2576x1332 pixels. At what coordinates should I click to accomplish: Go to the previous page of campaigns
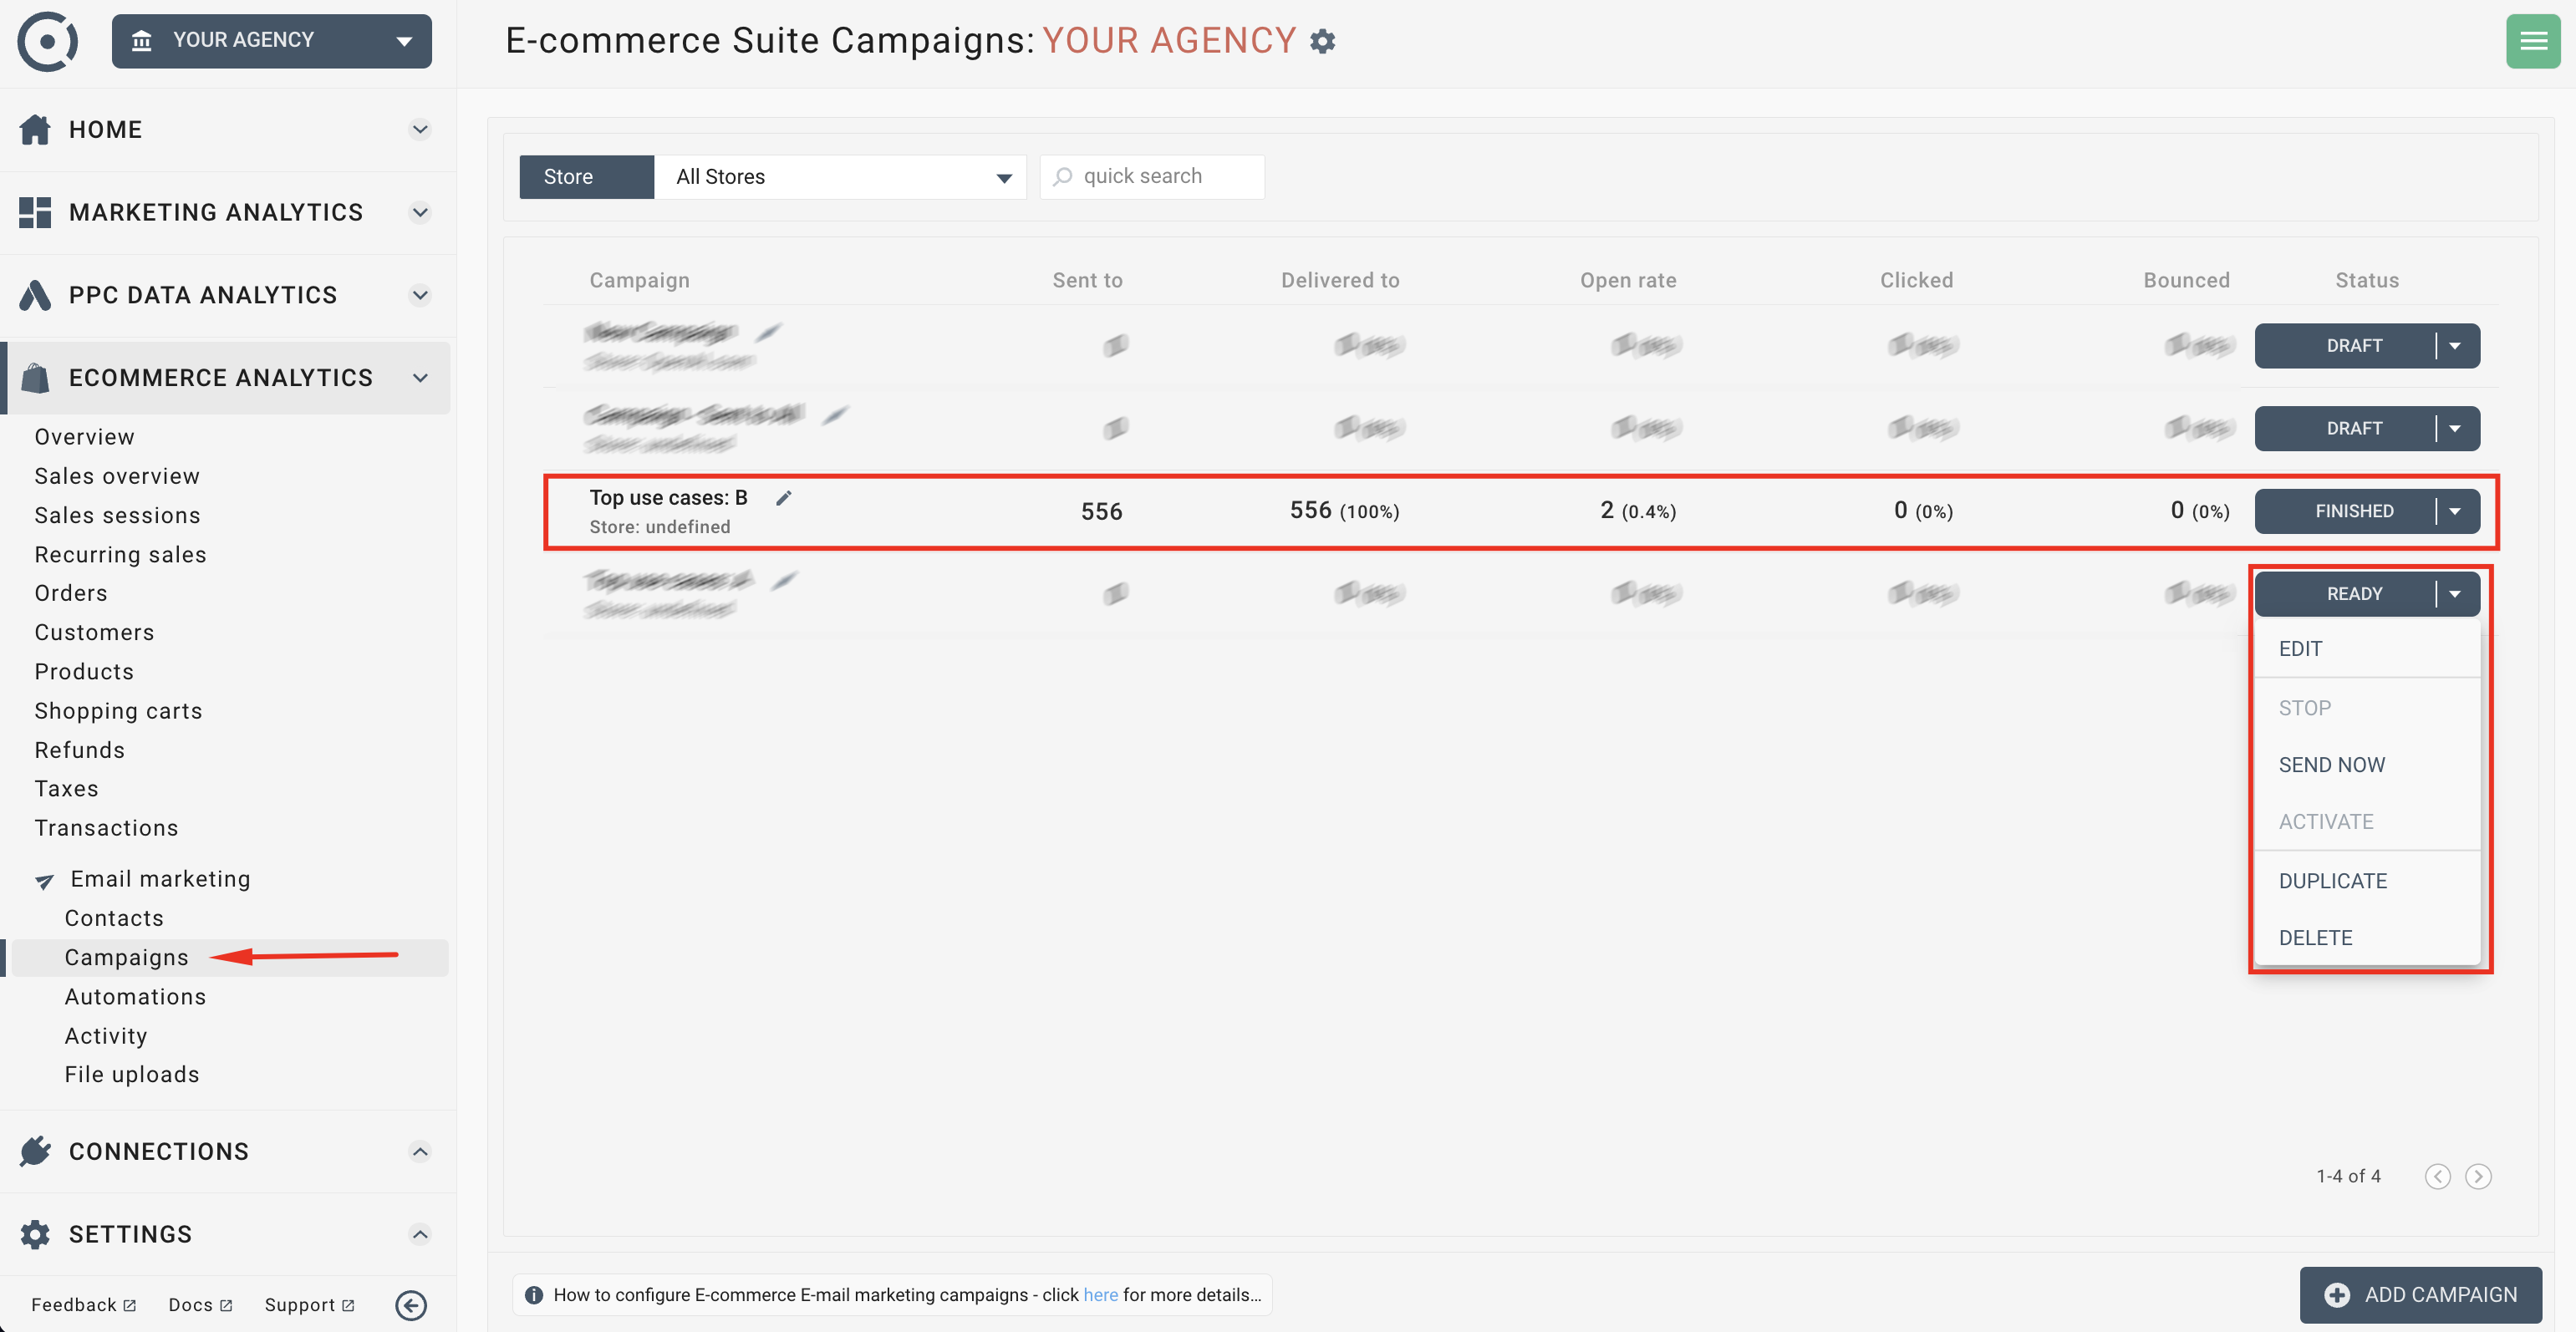click(2438, 1176)
